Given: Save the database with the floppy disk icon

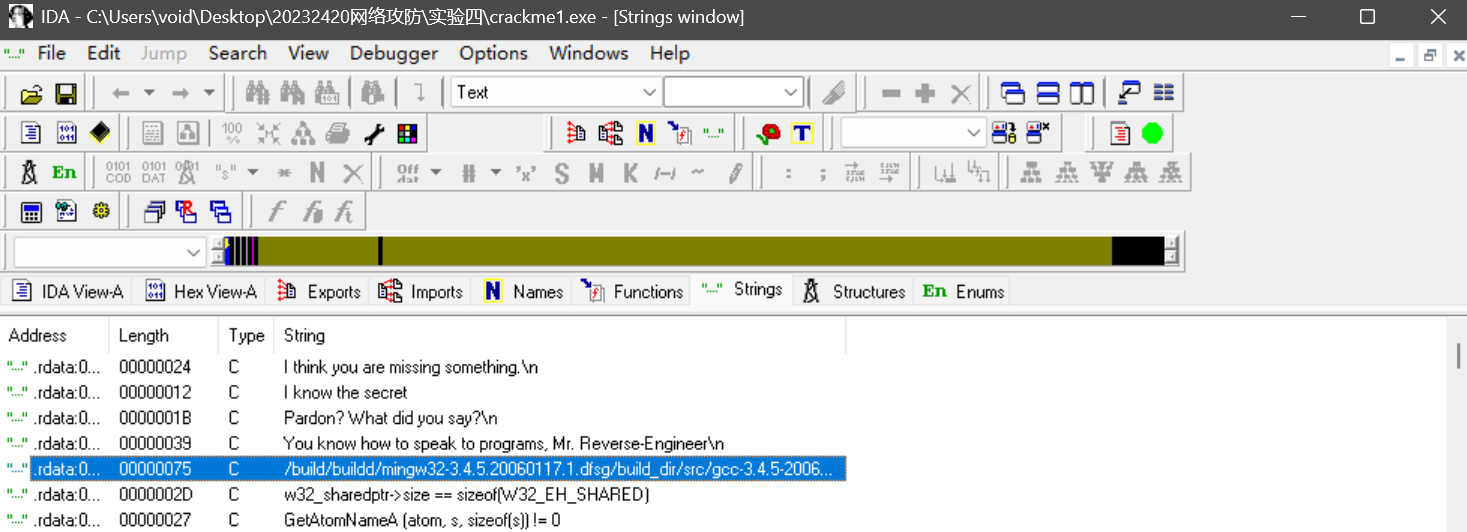Looking at the screenshot, I should point(66,94).
